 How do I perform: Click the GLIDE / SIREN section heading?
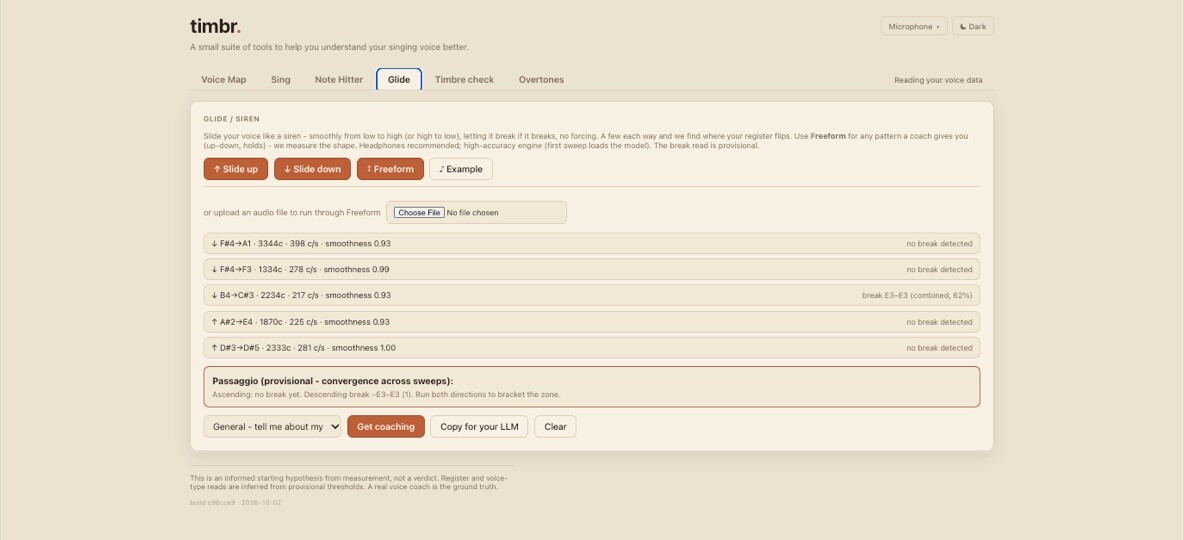point(232,119)
